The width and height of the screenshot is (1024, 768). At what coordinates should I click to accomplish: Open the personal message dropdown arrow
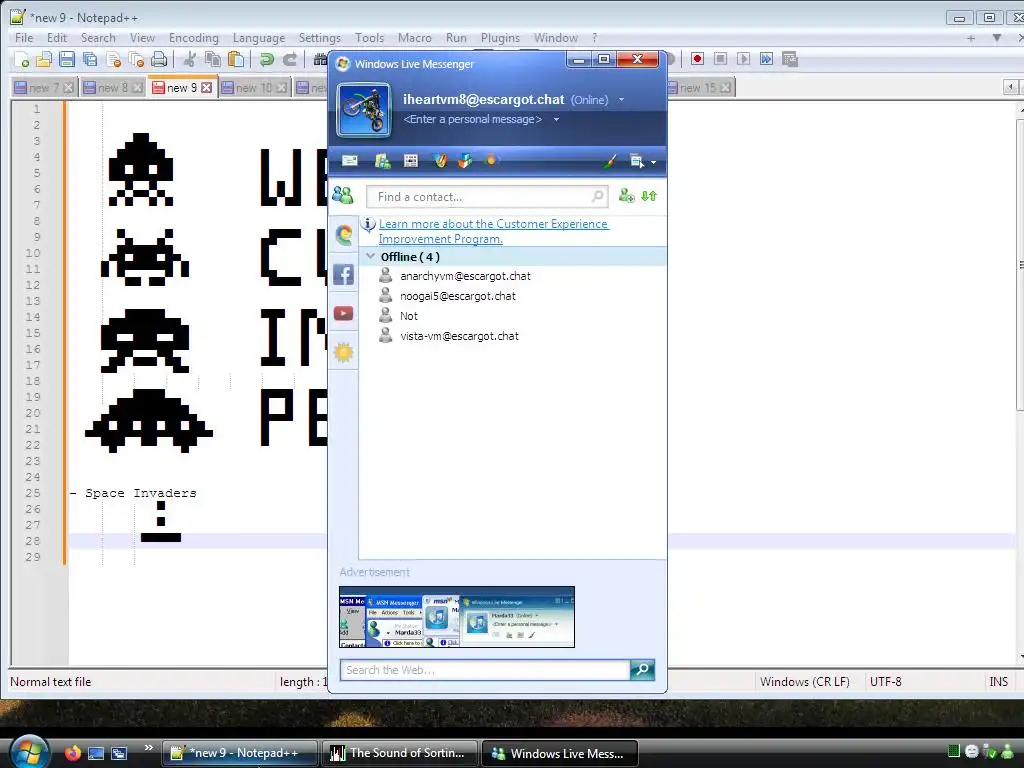click(x=556, y=120)
